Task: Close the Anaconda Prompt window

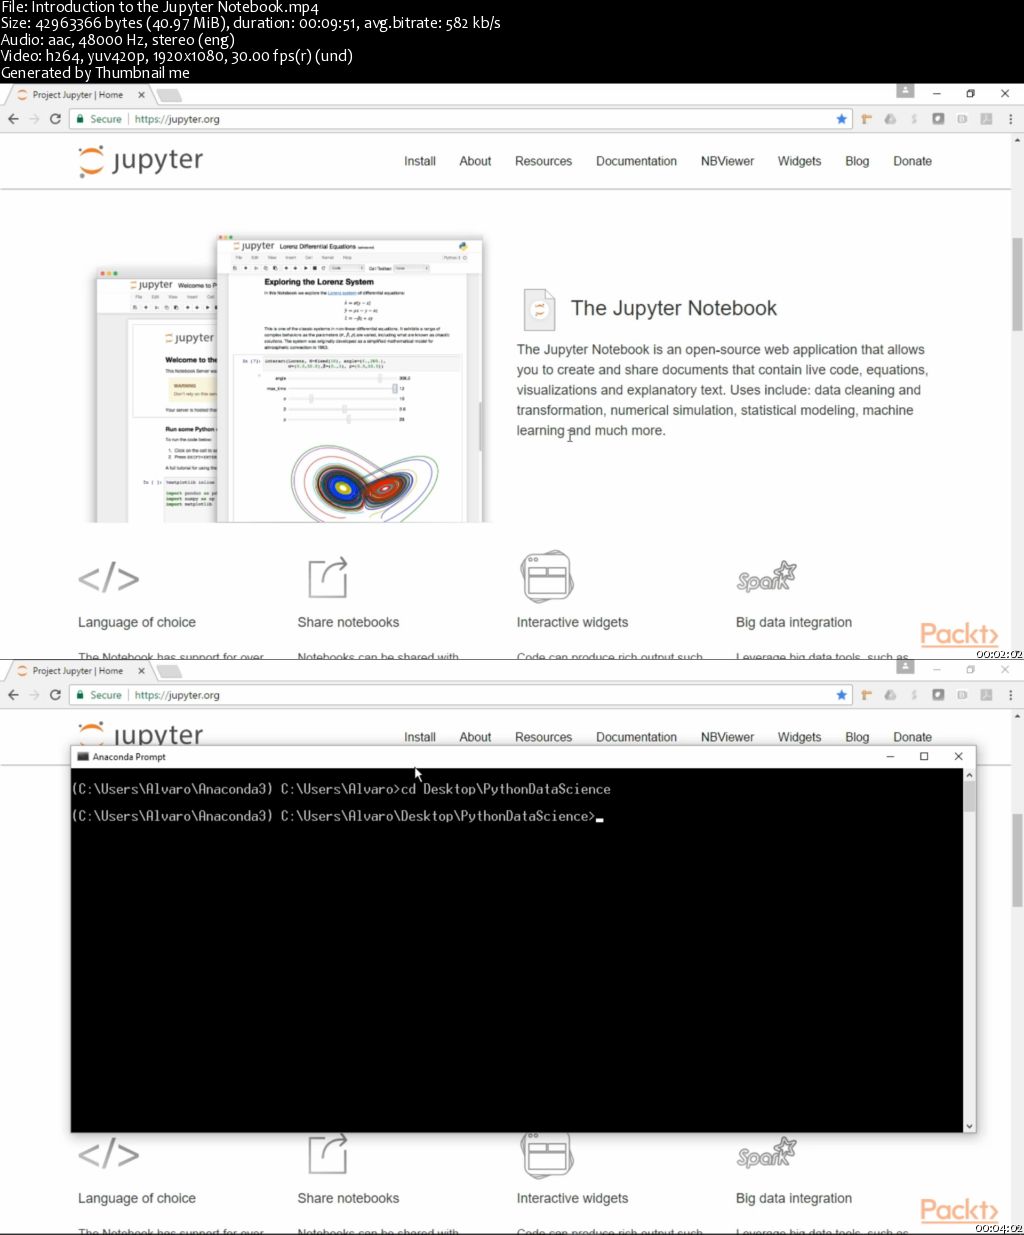Action: pyautogui.click(x=958, y=757)
